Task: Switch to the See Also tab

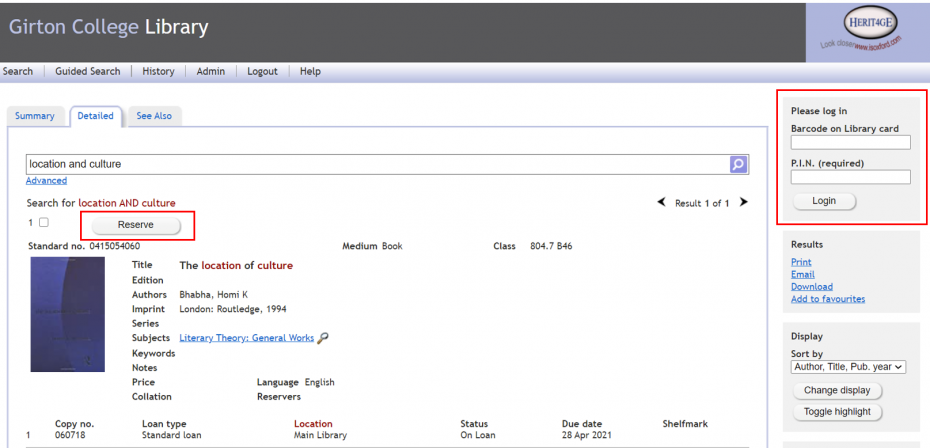Action: click(154, 116)
